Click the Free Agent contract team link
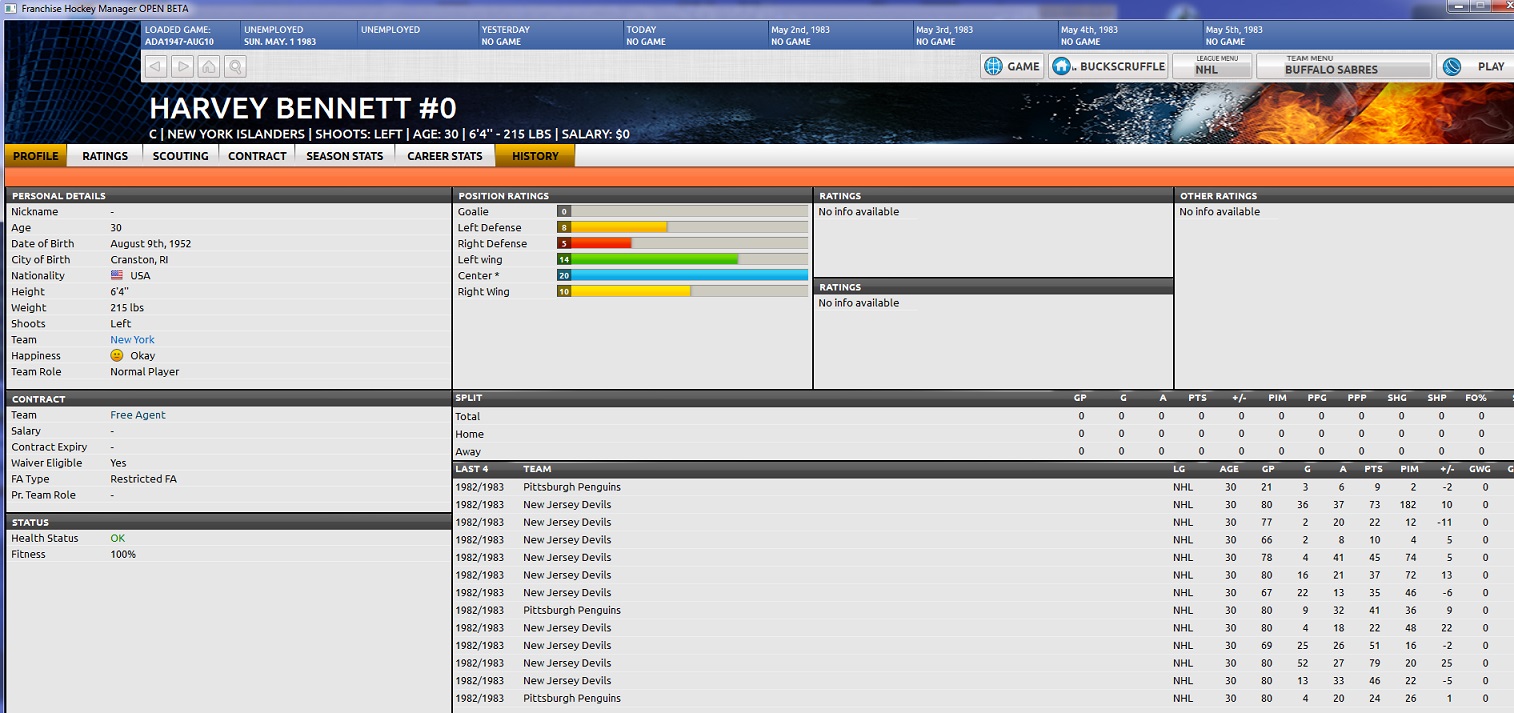The image size is (1514, 713). coord(138,415)
